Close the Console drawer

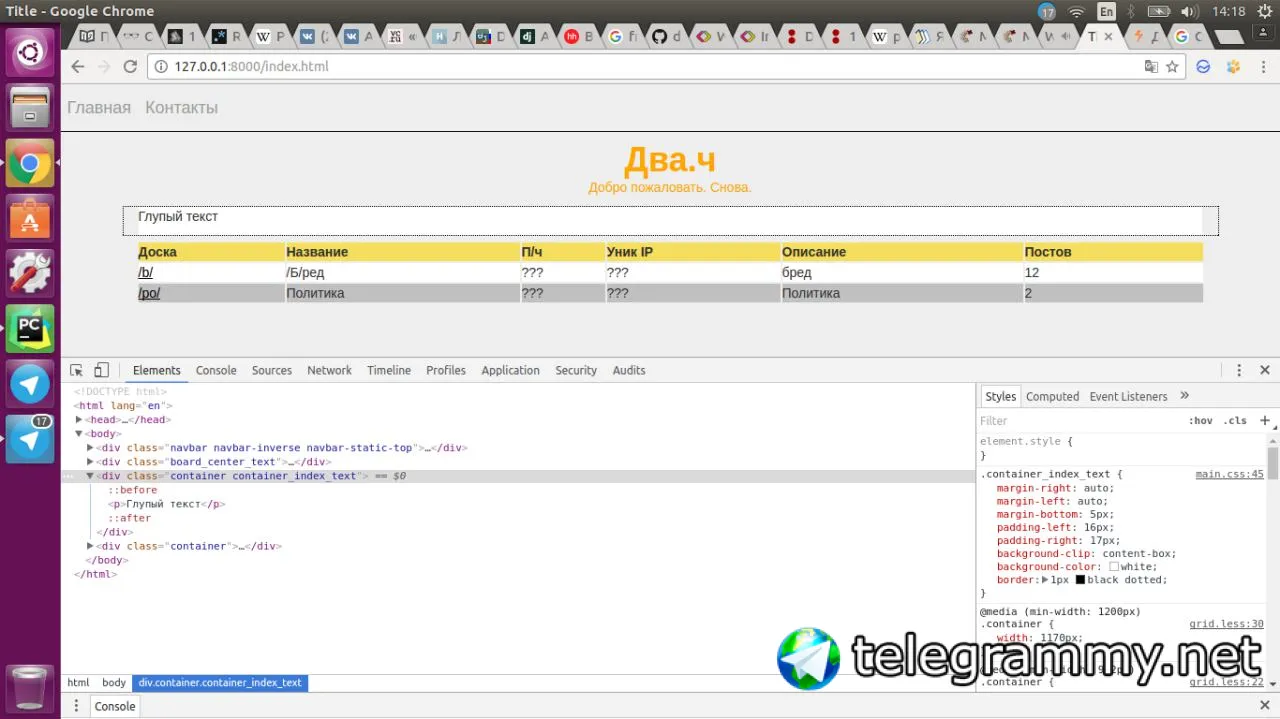click(x=1264, y=706)
